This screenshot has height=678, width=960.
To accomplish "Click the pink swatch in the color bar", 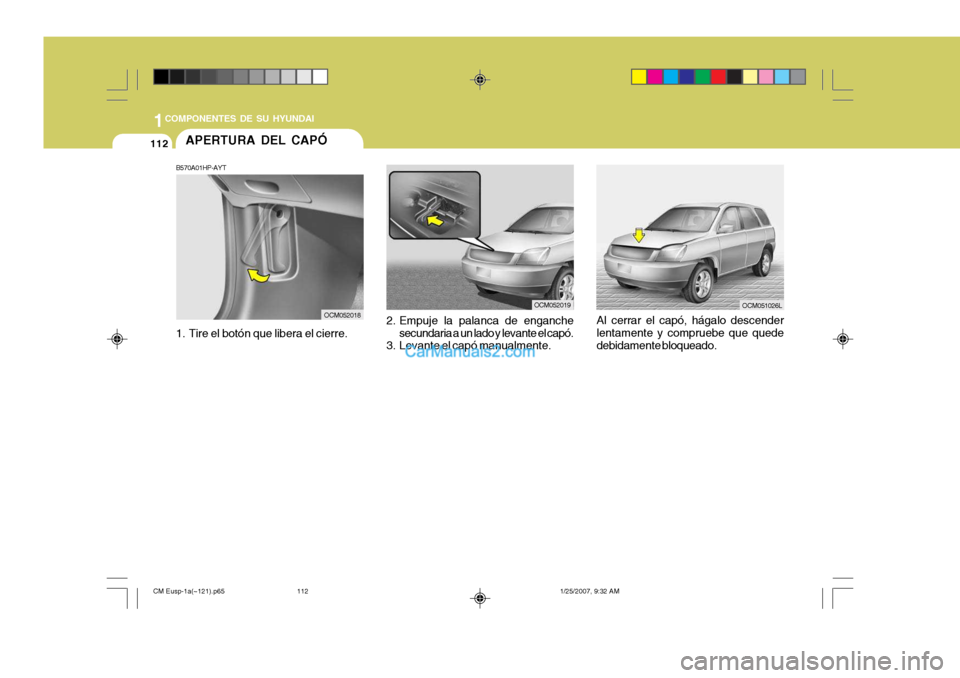I will 766,77.
